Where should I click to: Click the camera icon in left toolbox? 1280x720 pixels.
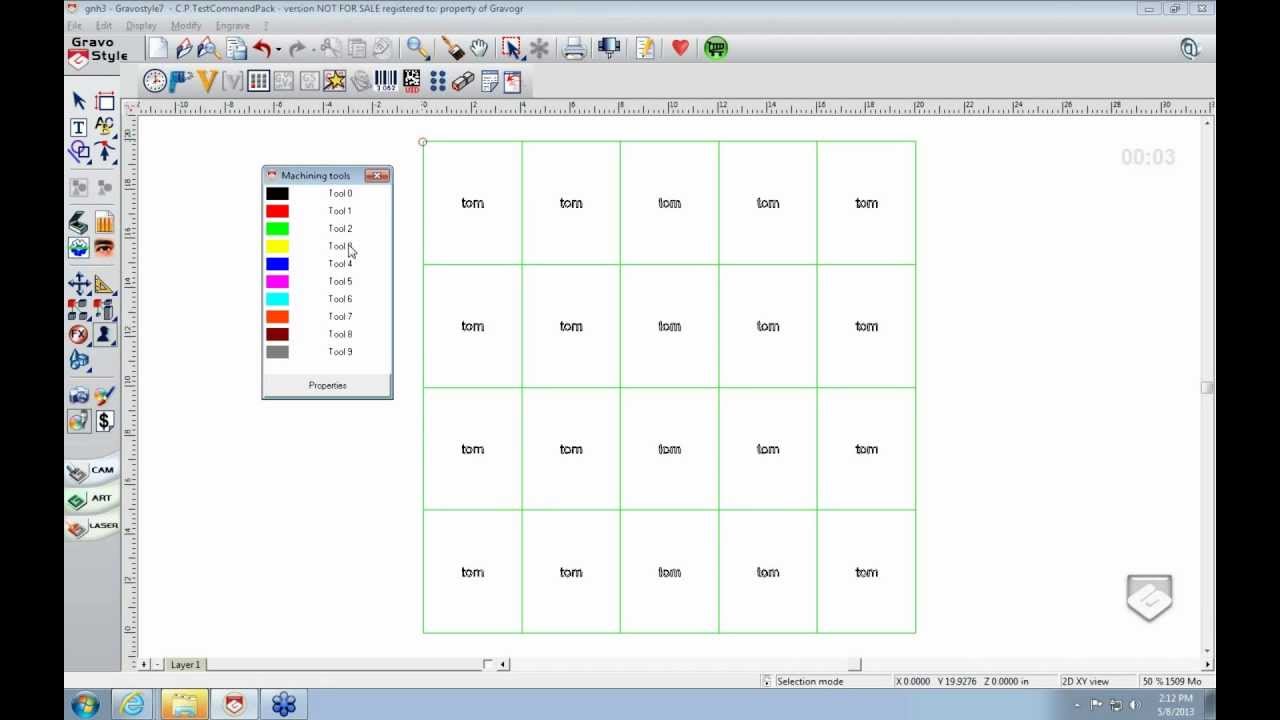pyautogui.click(x=79, y=396)
